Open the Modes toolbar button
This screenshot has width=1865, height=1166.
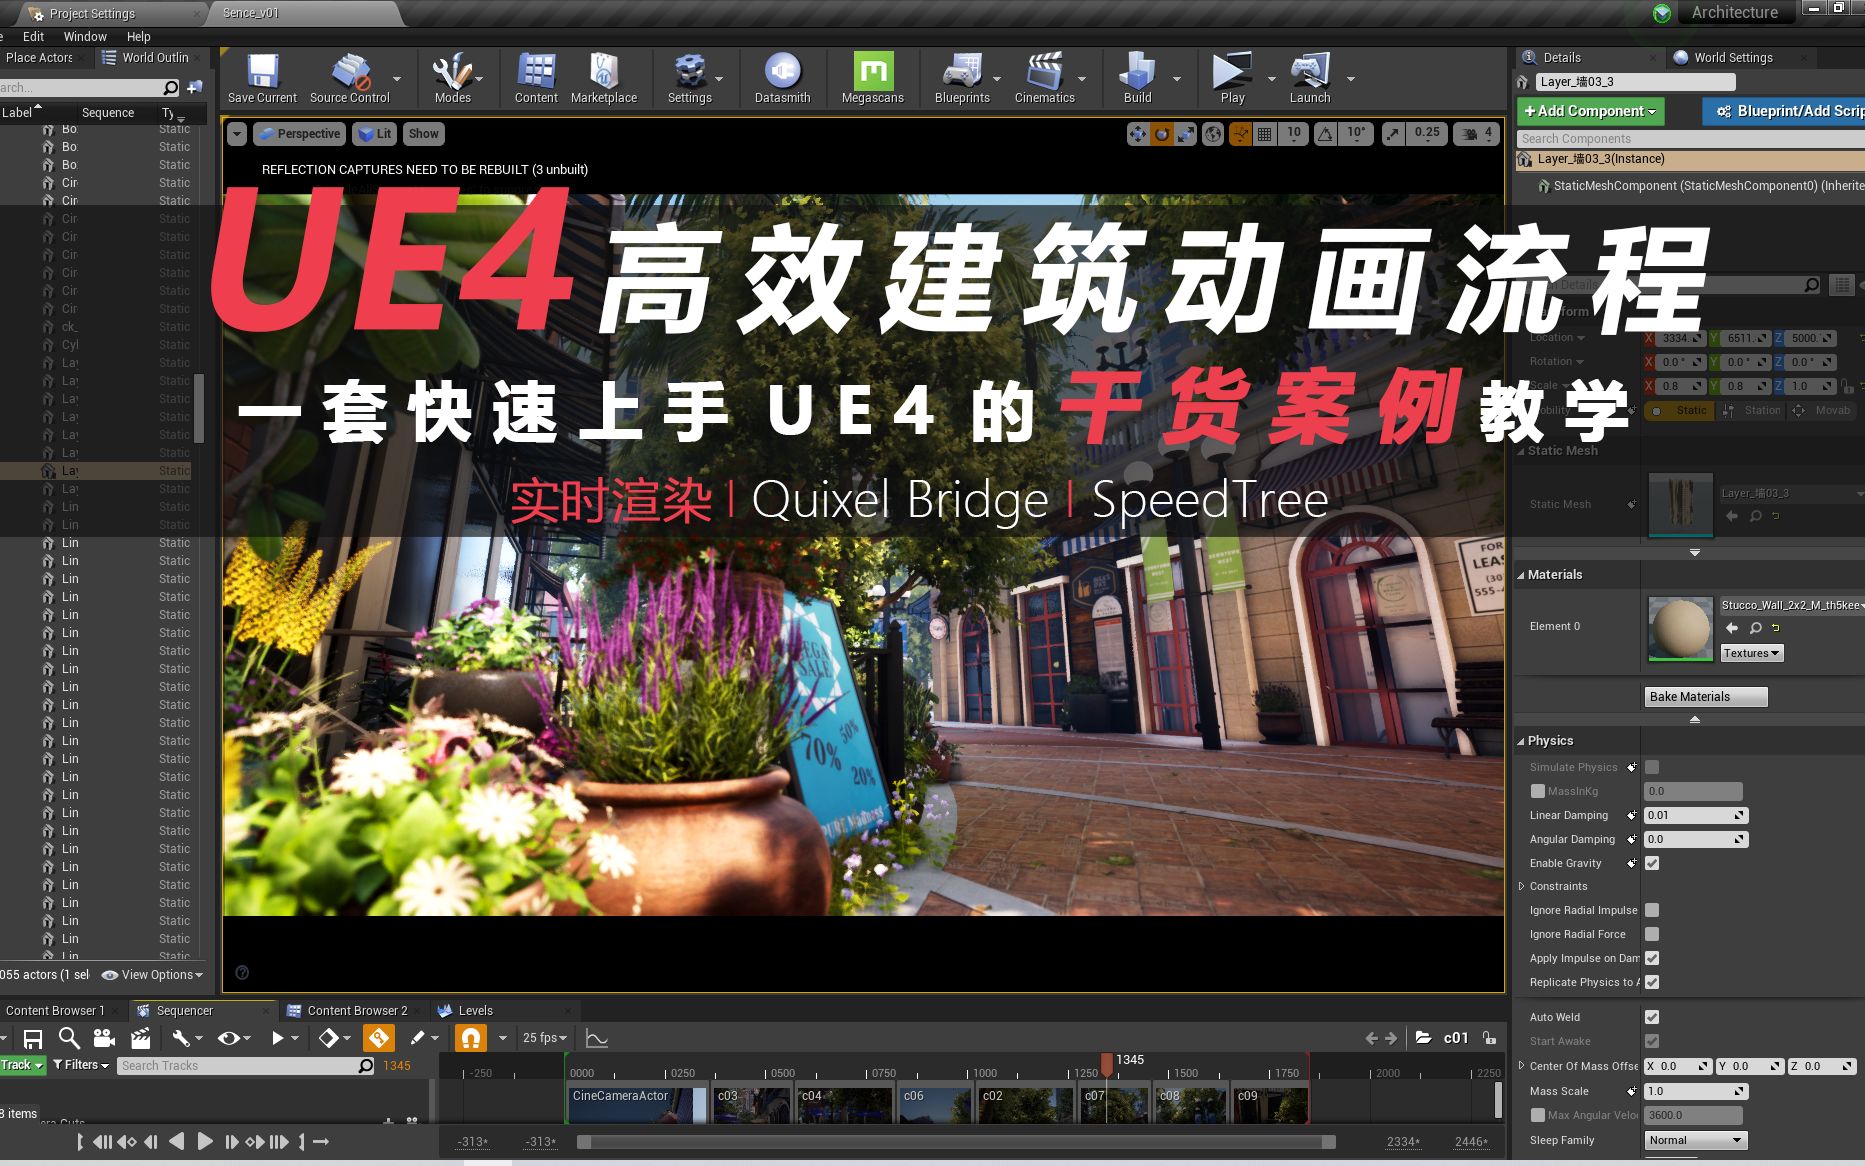point(452,78)
